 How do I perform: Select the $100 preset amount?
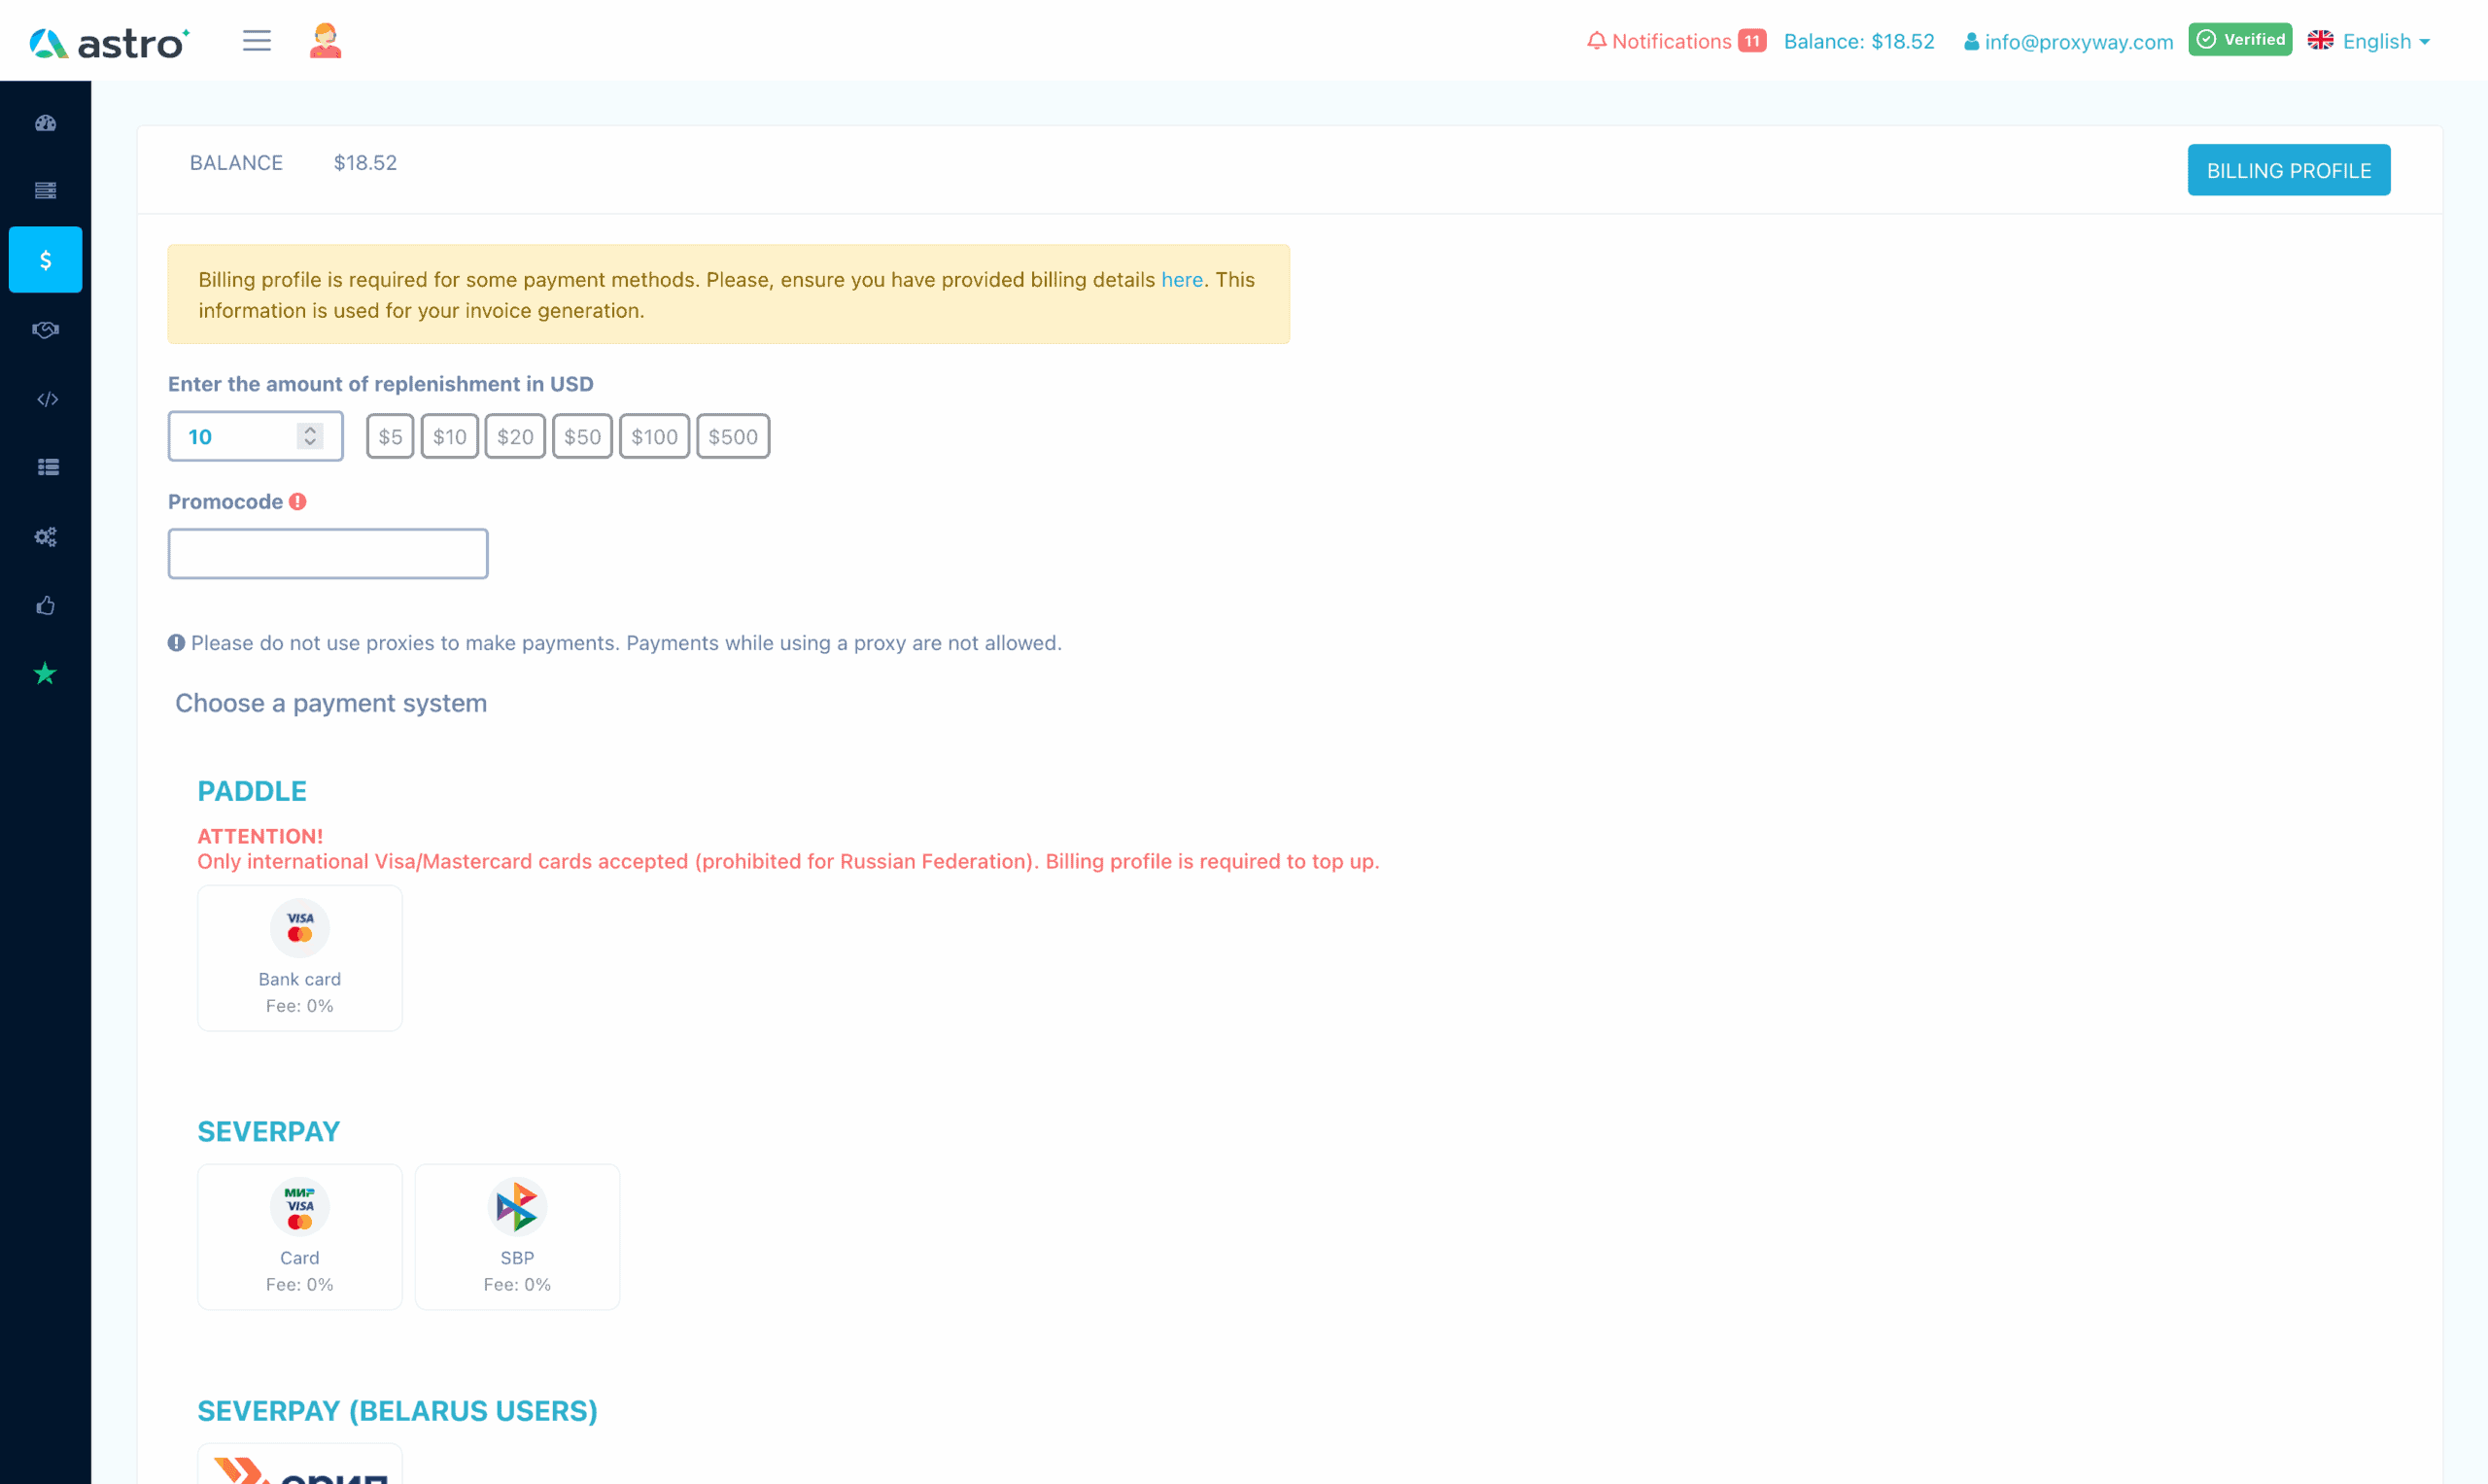coord(654,437)
